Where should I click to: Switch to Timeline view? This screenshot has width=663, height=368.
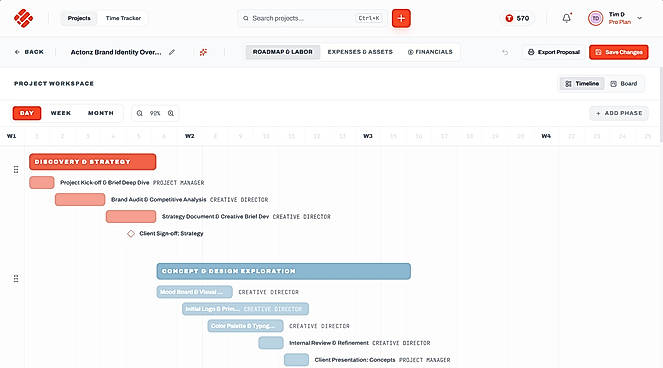coord(582,84)
